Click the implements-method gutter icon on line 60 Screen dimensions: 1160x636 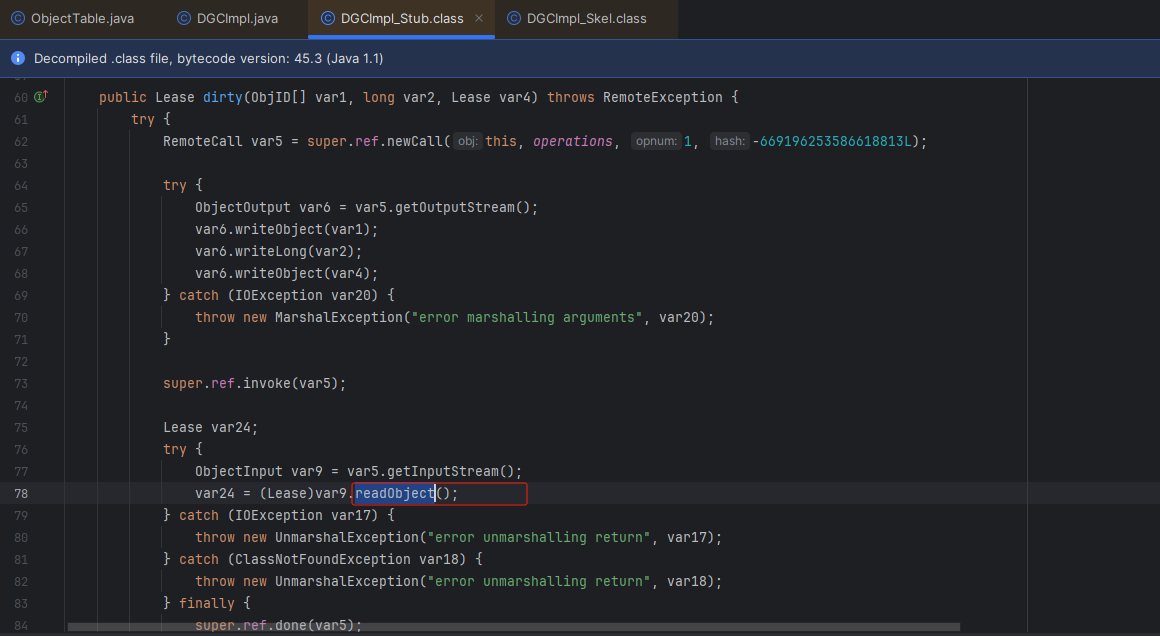click(x=41, y=97)
